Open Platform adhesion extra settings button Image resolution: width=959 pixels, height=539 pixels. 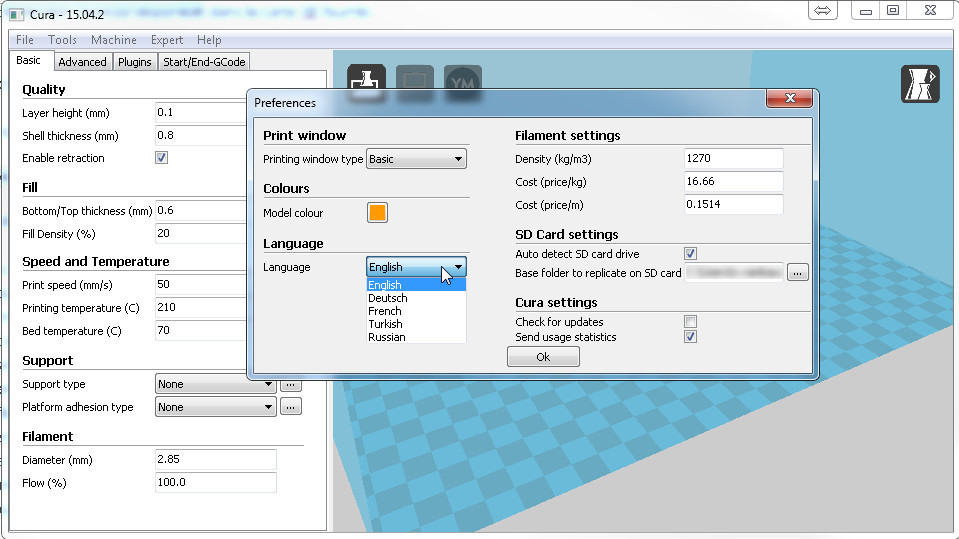tap(291, 407)
